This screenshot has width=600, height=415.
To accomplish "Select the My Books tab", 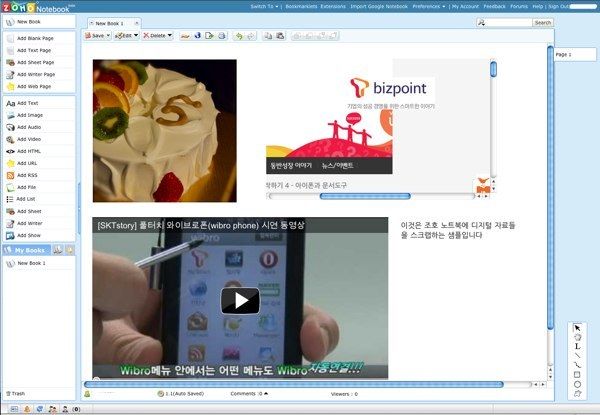I will (x=26, y=250).
